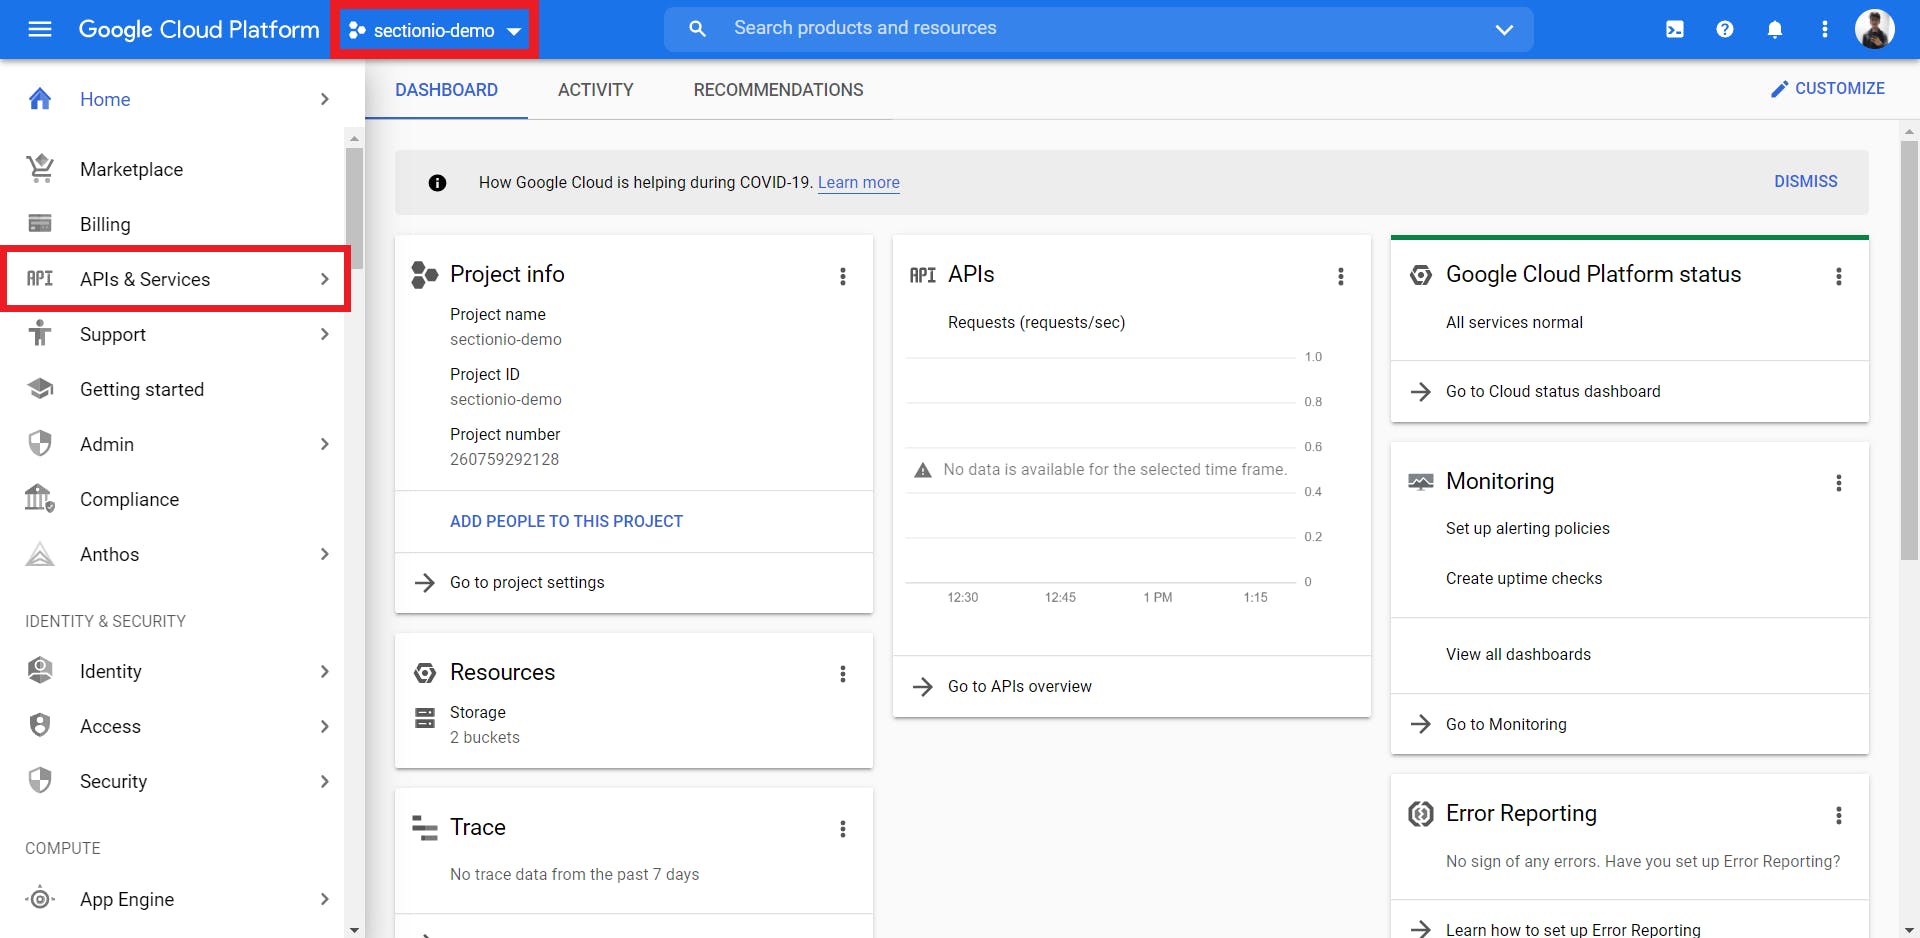Screen dimensions: 1920x938
Task: Open Google Cloud Platform status card options
Action: 1839,277
